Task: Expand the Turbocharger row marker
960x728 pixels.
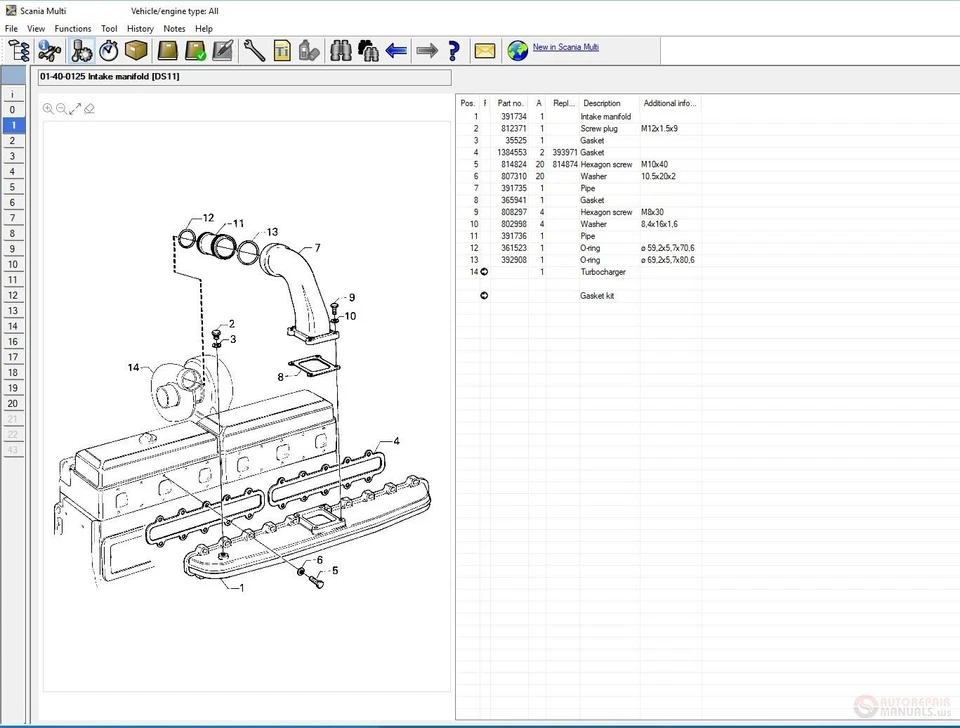Action: (483, 272)
